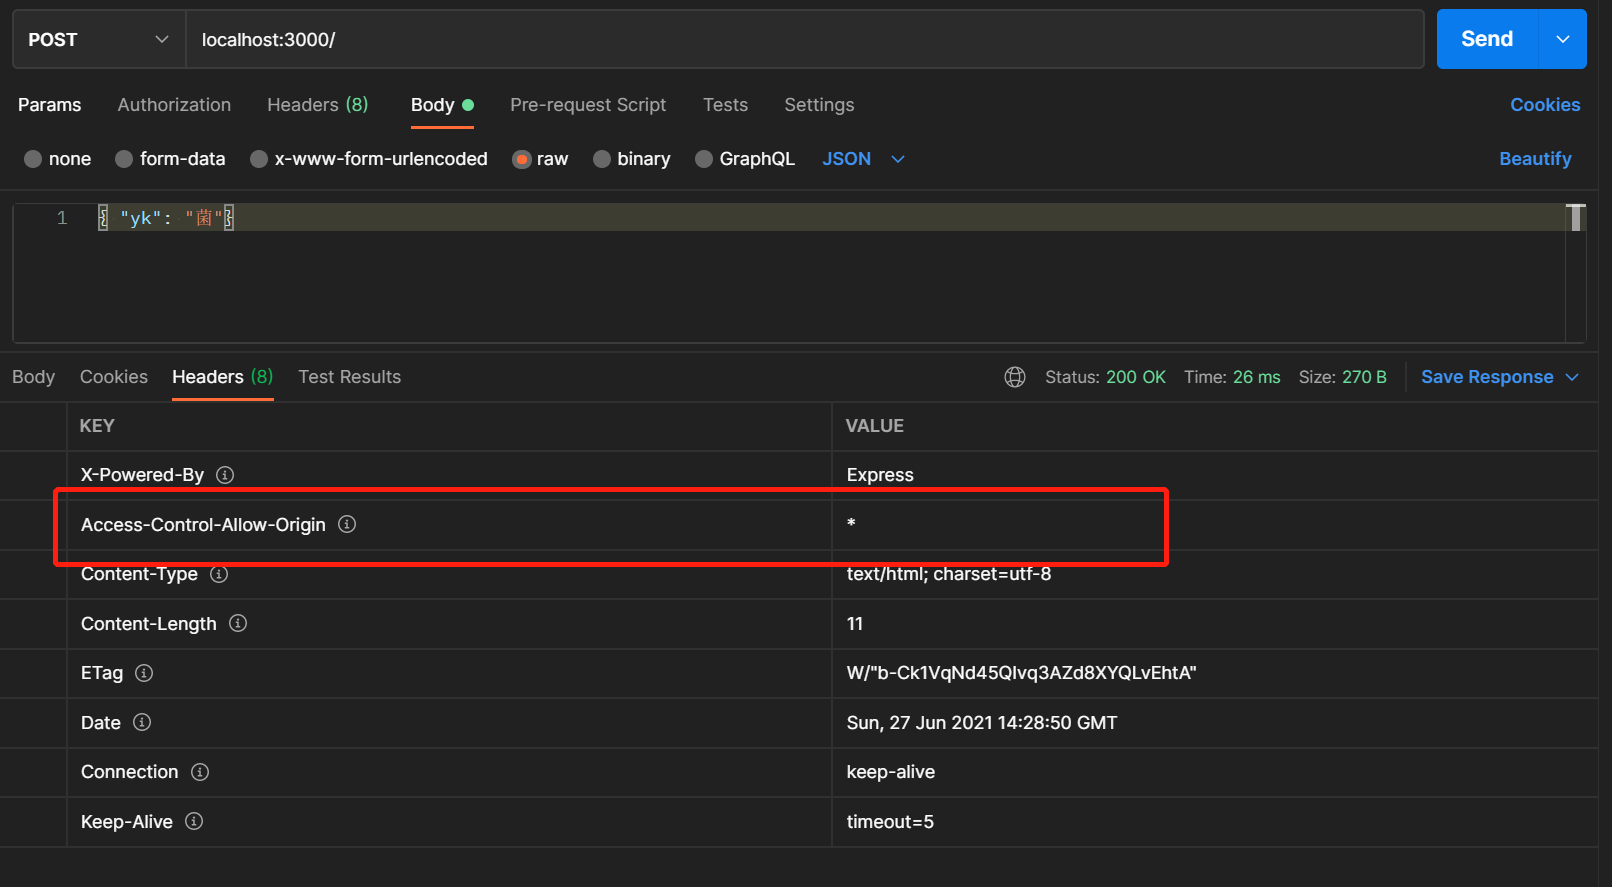Open the request Headers (8) tab

(318, 105)
